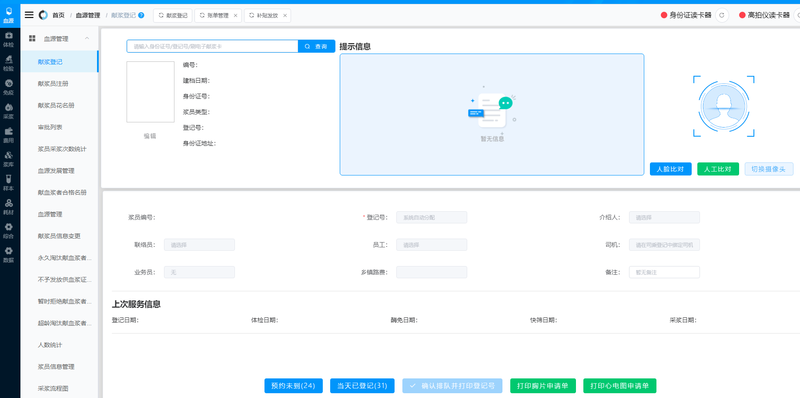Open the 员工 dropdown
Image resolution: width=800 pixels, height=398 pixels.
pyautogui.click(x=432, y=244)
